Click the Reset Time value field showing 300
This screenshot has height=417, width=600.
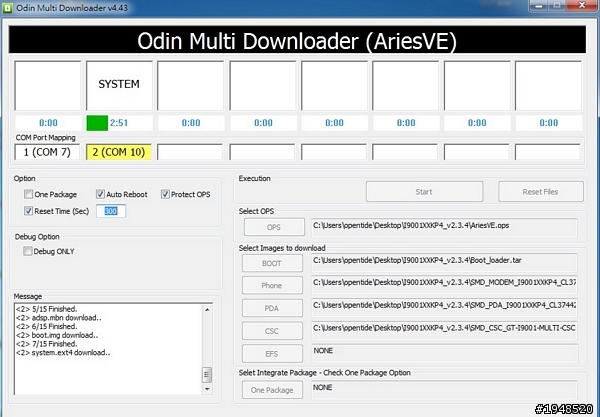(x=111, y=211)
